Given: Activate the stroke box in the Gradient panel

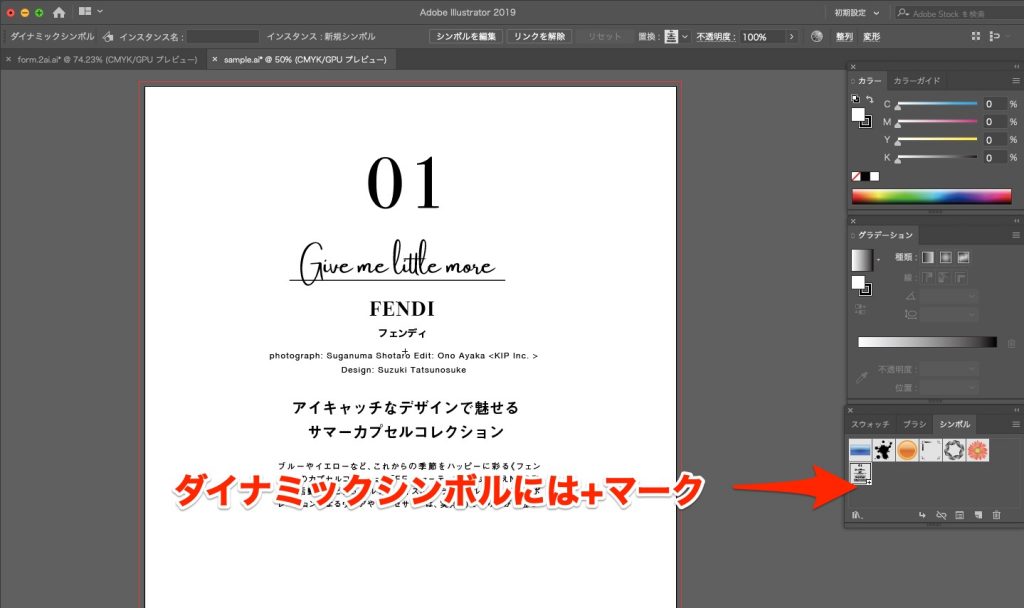Looking at the screenshot, I should point(866,289).
